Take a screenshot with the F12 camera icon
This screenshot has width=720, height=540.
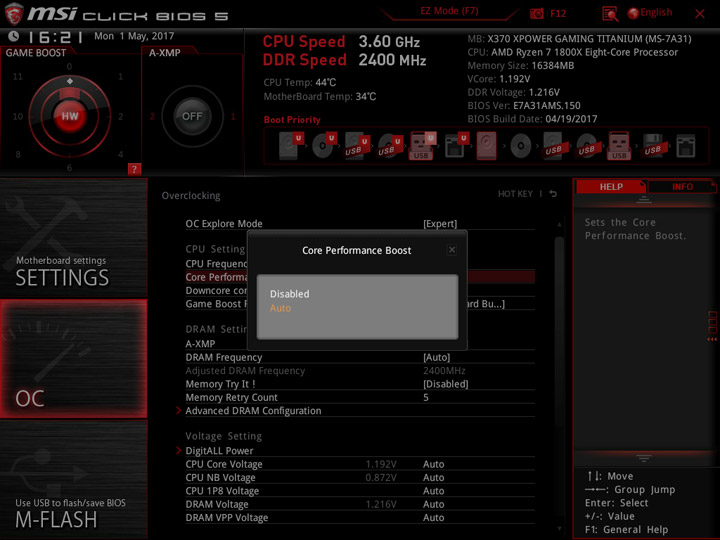click(536, 14)
